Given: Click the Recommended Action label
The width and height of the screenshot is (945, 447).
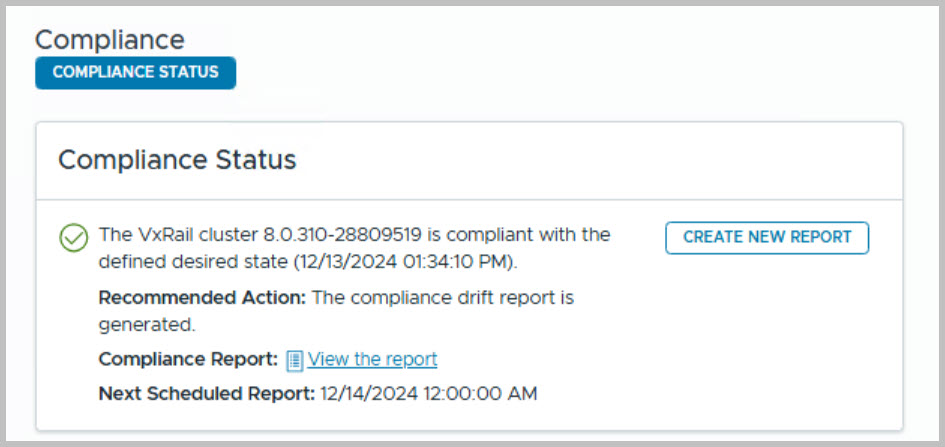Looking at the screenshot, I should [203, 298].
